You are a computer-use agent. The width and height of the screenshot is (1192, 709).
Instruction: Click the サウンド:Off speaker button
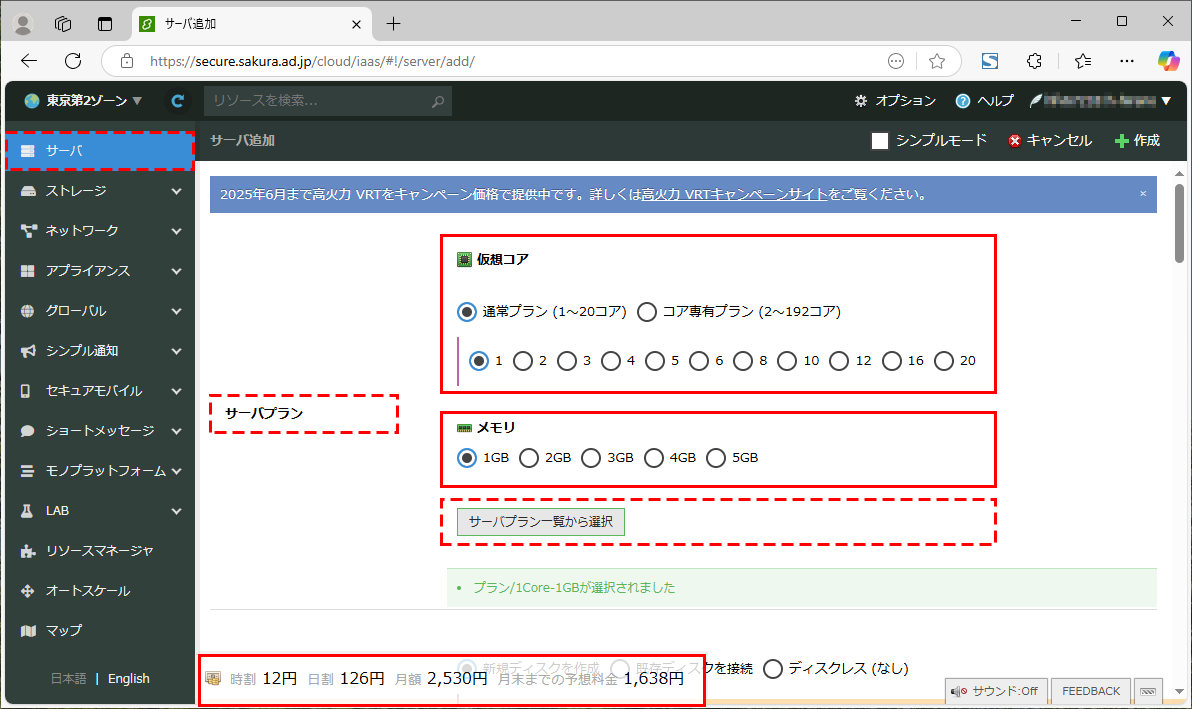(996, 691)
